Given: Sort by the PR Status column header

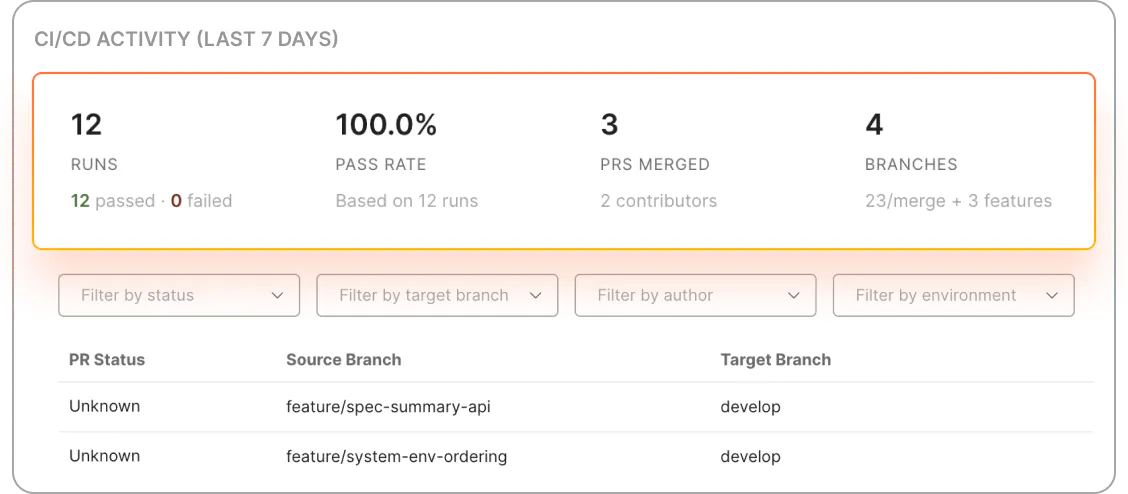Looking at the screenshot, I should tap(107, 359).
